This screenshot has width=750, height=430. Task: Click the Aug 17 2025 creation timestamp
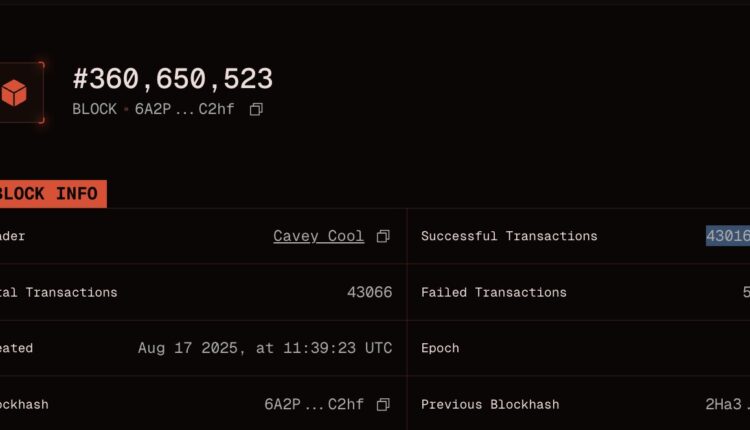[265, 349]
